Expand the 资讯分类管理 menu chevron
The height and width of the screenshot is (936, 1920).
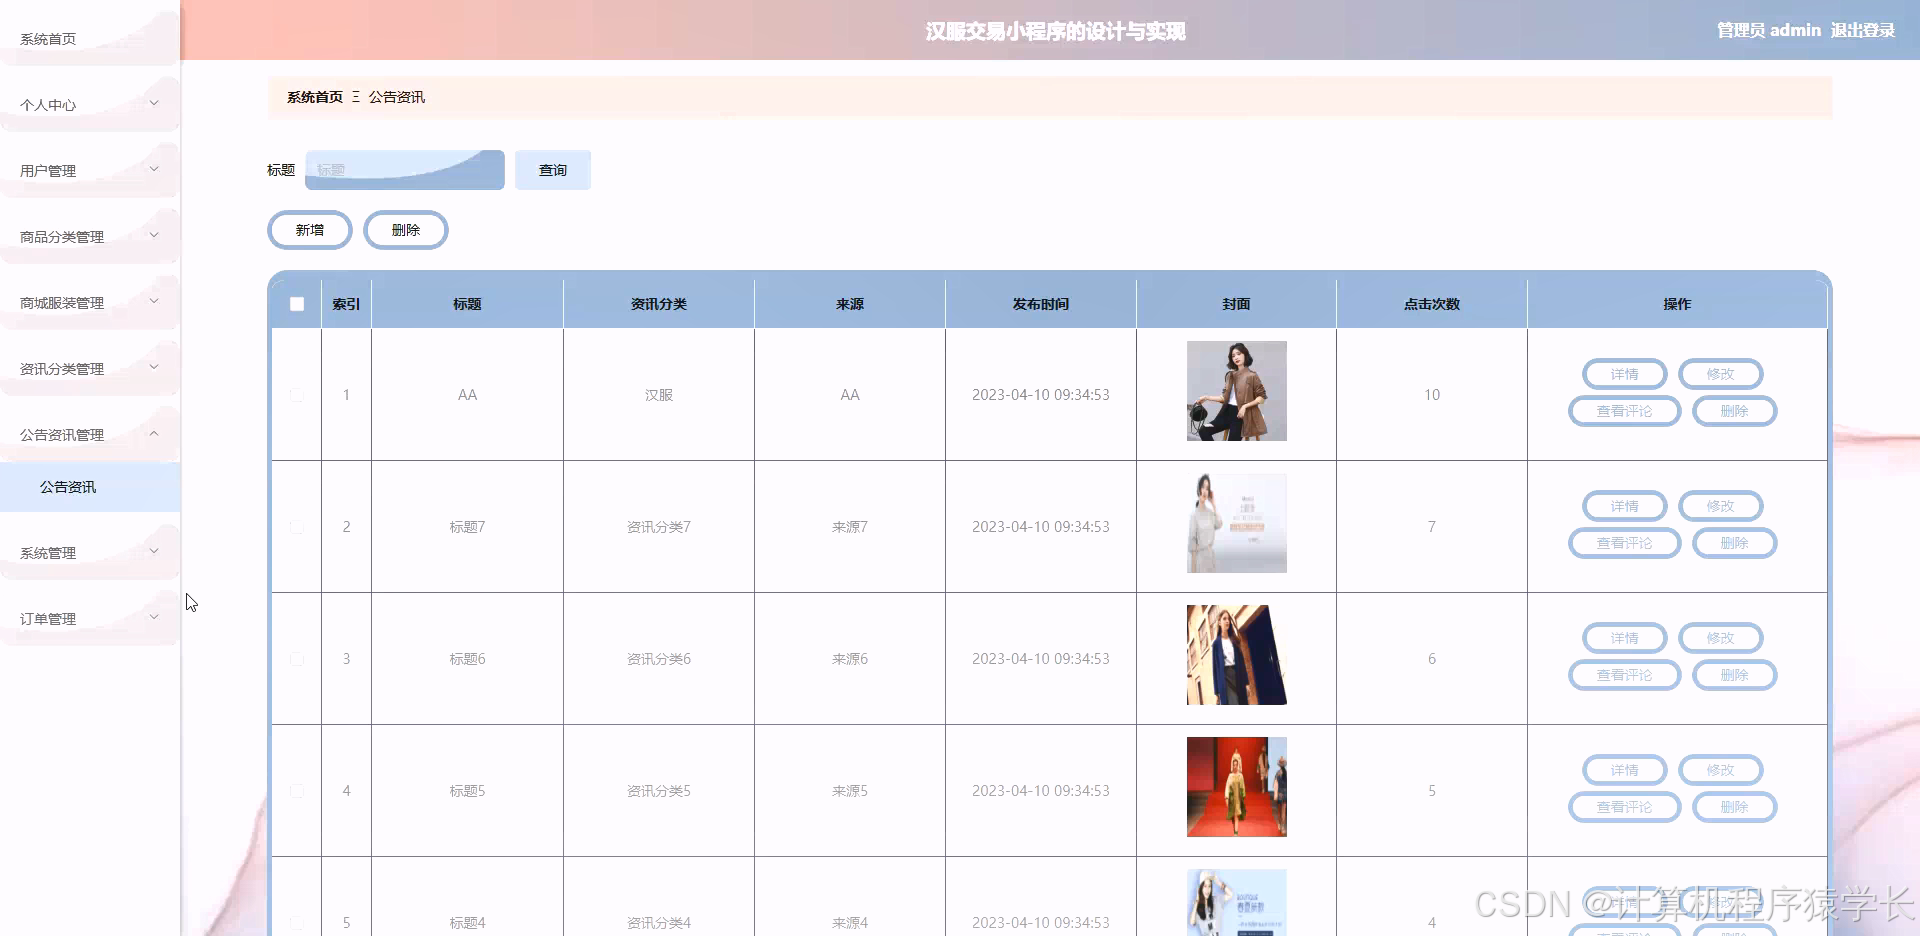(x=154, y=367)
